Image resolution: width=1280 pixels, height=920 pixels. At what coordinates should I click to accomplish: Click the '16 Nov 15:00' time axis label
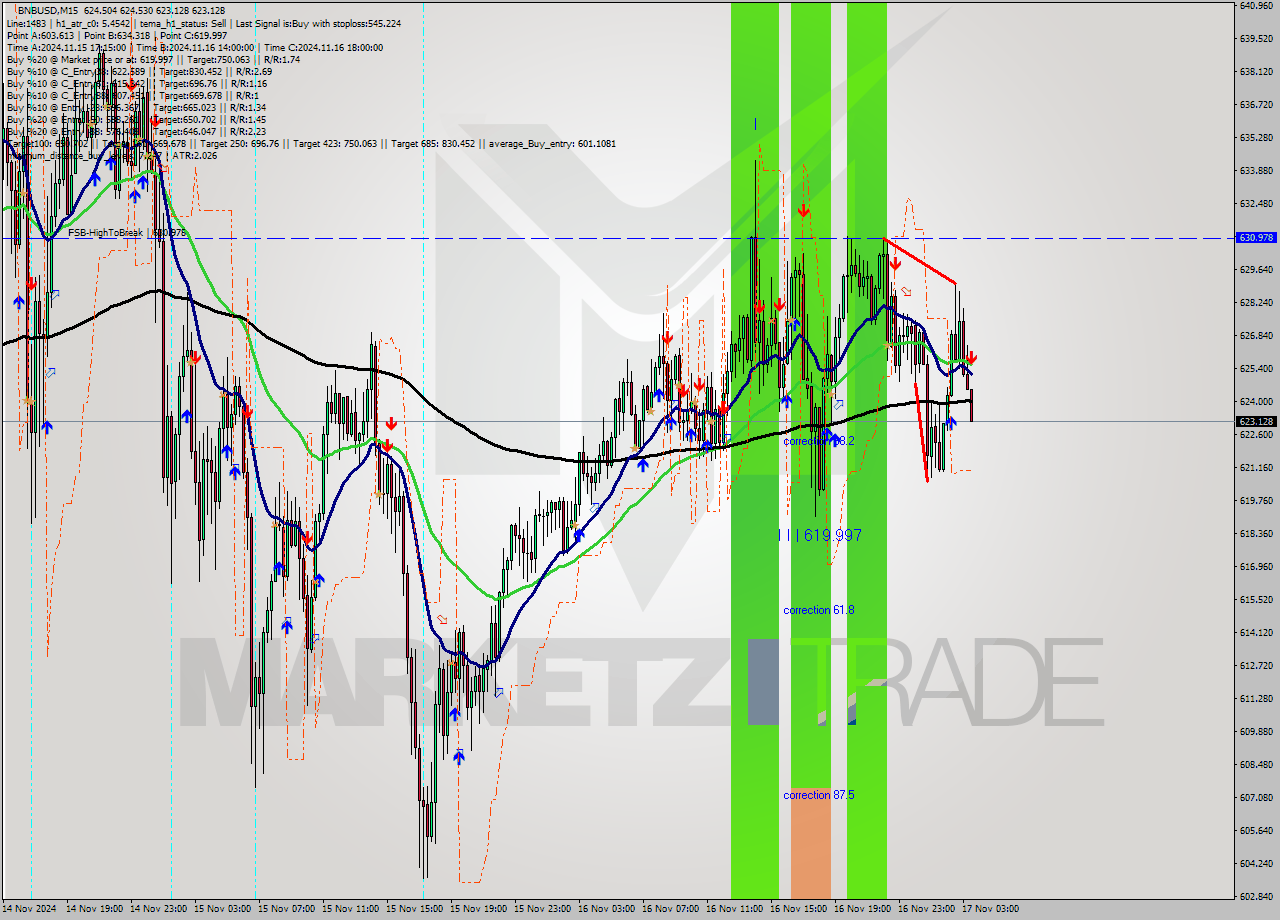[799, 909]
